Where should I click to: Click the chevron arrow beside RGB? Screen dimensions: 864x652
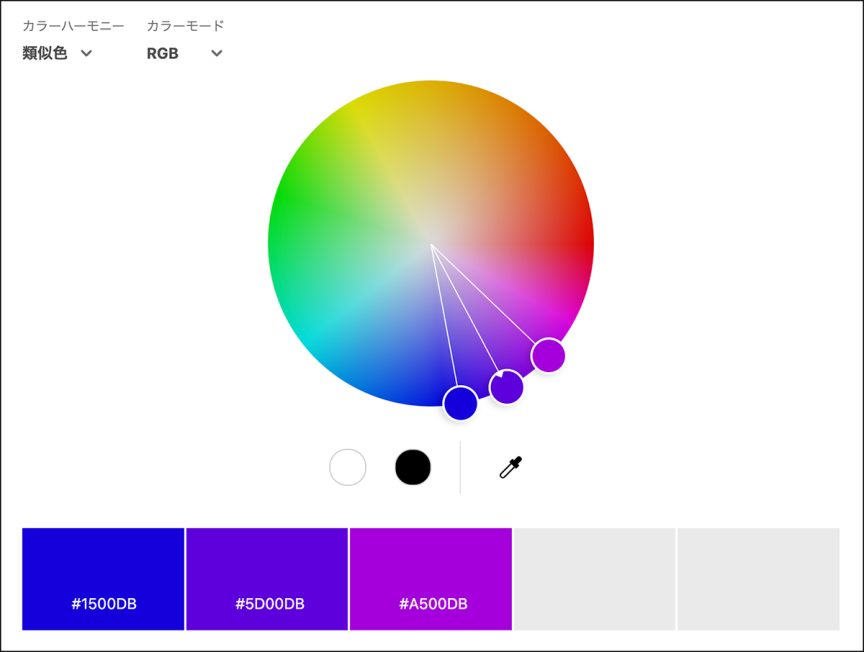(216, 54)
